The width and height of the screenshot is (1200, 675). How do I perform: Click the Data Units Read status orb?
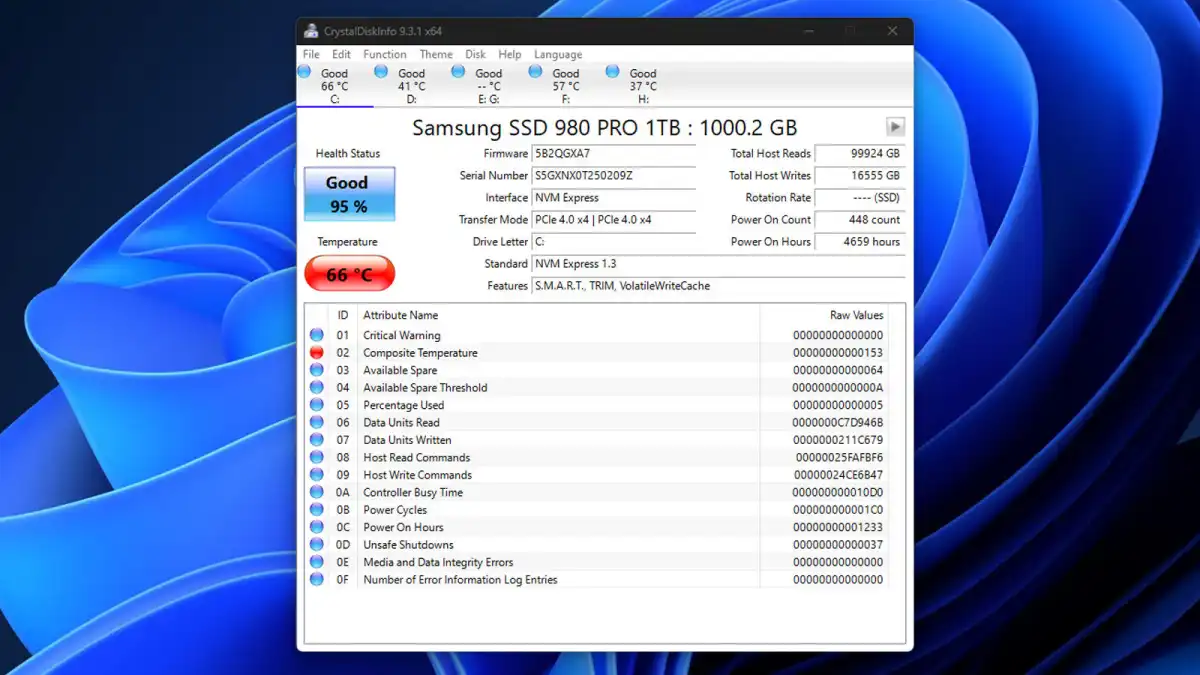pyautogui.click(x=317, y=423)
